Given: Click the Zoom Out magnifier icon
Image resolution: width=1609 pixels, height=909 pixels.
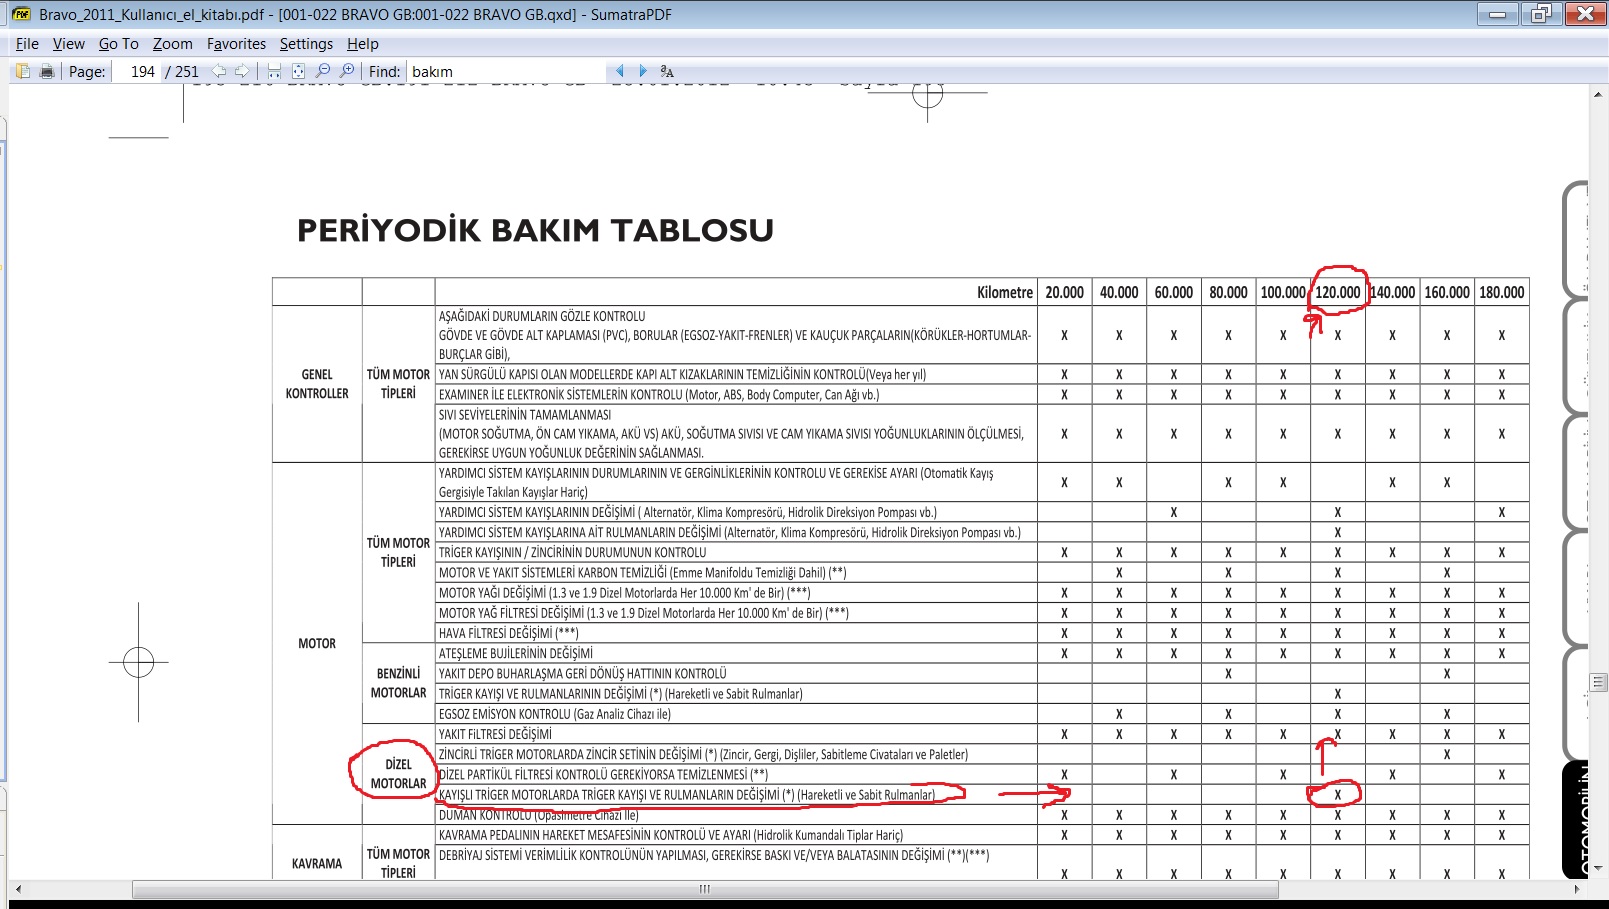Looking at the screenshot, I should coord(322,71).
